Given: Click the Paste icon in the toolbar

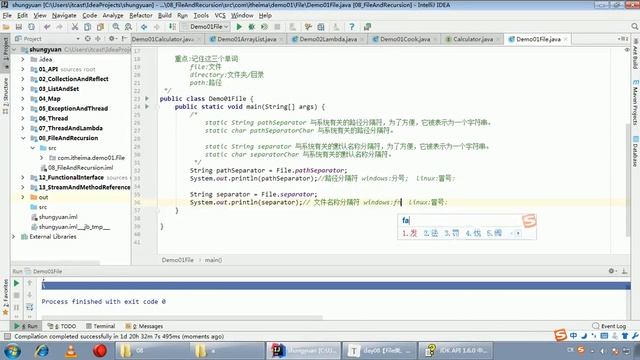Looking at the screenshot, I should tap(100, 27).
